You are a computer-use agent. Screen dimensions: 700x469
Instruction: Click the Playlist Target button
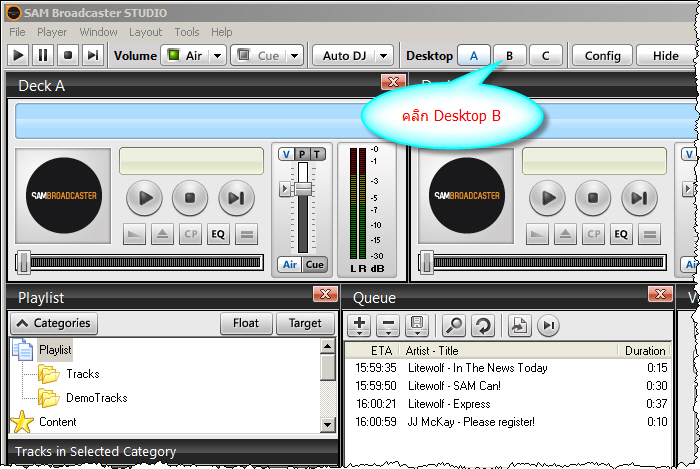(x=305, y=323)
